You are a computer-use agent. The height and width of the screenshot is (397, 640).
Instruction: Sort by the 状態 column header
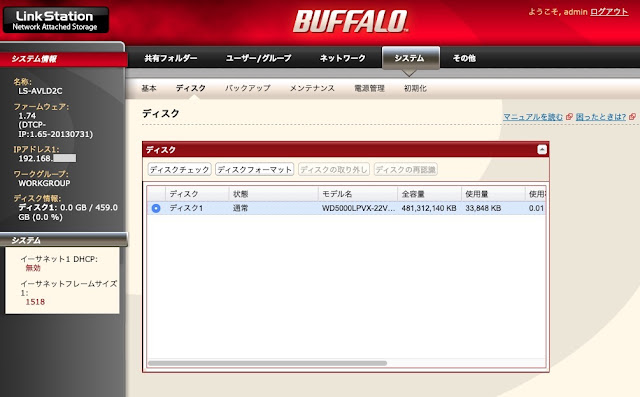pos(273,194)
